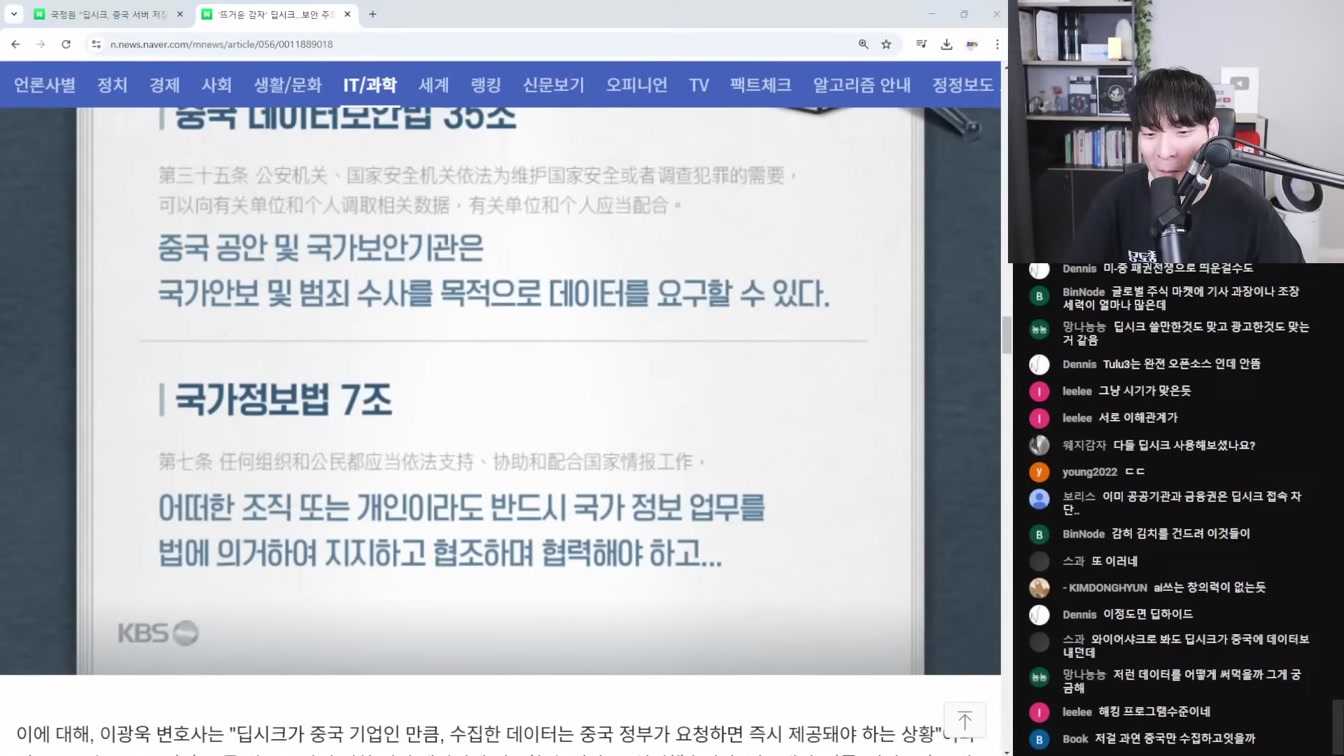Click BinNode's avatar beside '글로벌 주식 마켓에' message
This screenshot has height=756, width=1344.
click(1040, 297)
